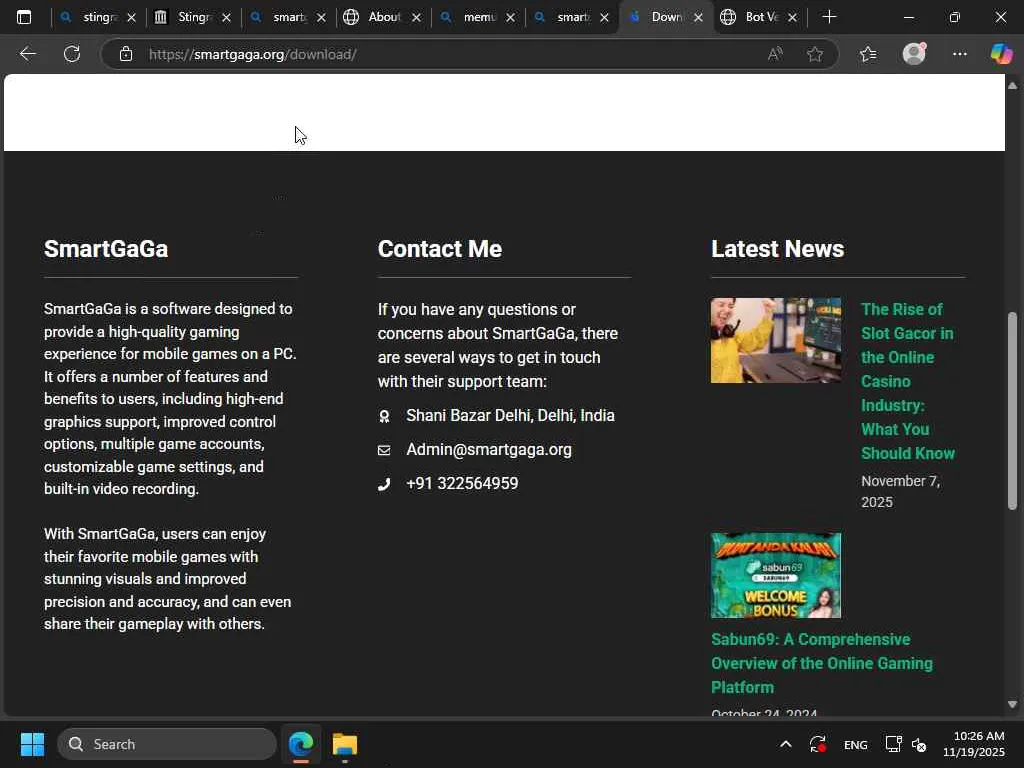Click the 'November 7, 2025' date text
The image size is (1024, 768).
(900, 491)
